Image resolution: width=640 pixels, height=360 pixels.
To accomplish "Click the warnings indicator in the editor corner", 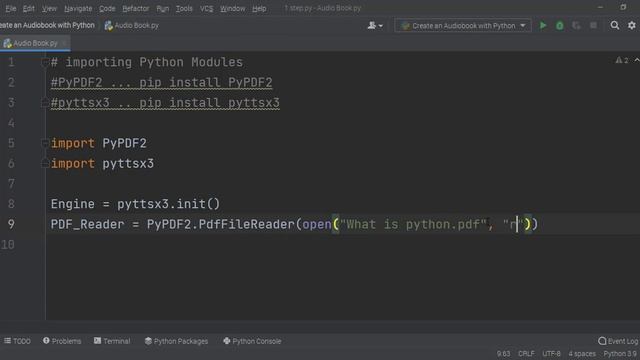I will [622, 60].
